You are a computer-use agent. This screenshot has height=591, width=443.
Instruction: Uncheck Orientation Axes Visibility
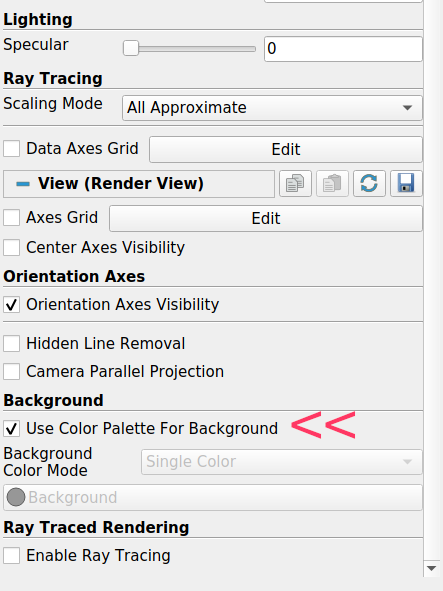pos(12,305)
